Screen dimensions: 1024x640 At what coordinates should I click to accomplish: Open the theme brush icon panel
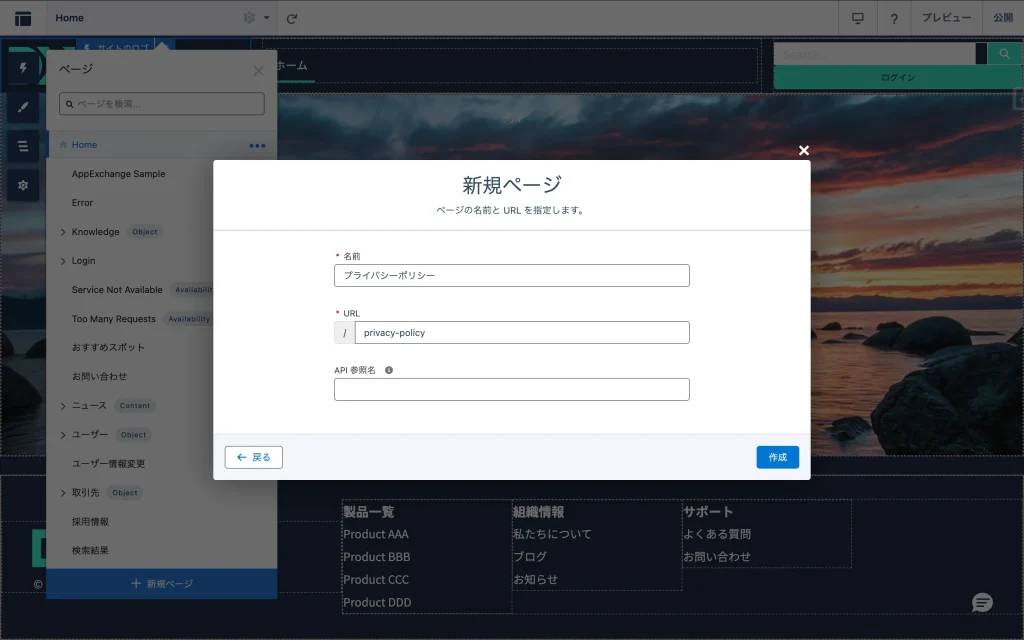[23, 107]
